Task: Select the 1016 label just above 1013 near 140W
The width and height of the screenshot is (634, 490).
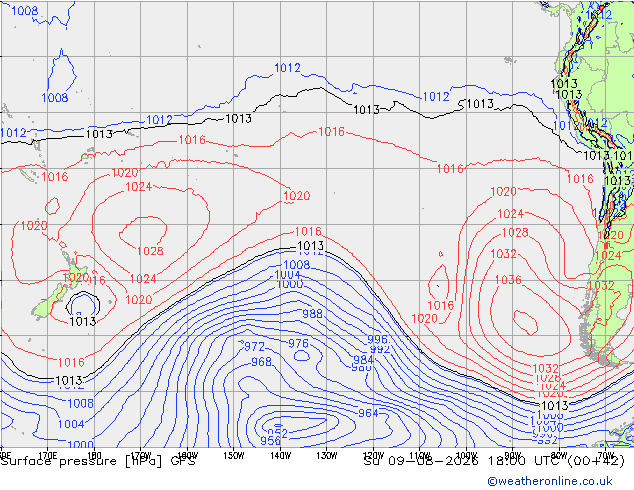Action: [x=308, y=232]
